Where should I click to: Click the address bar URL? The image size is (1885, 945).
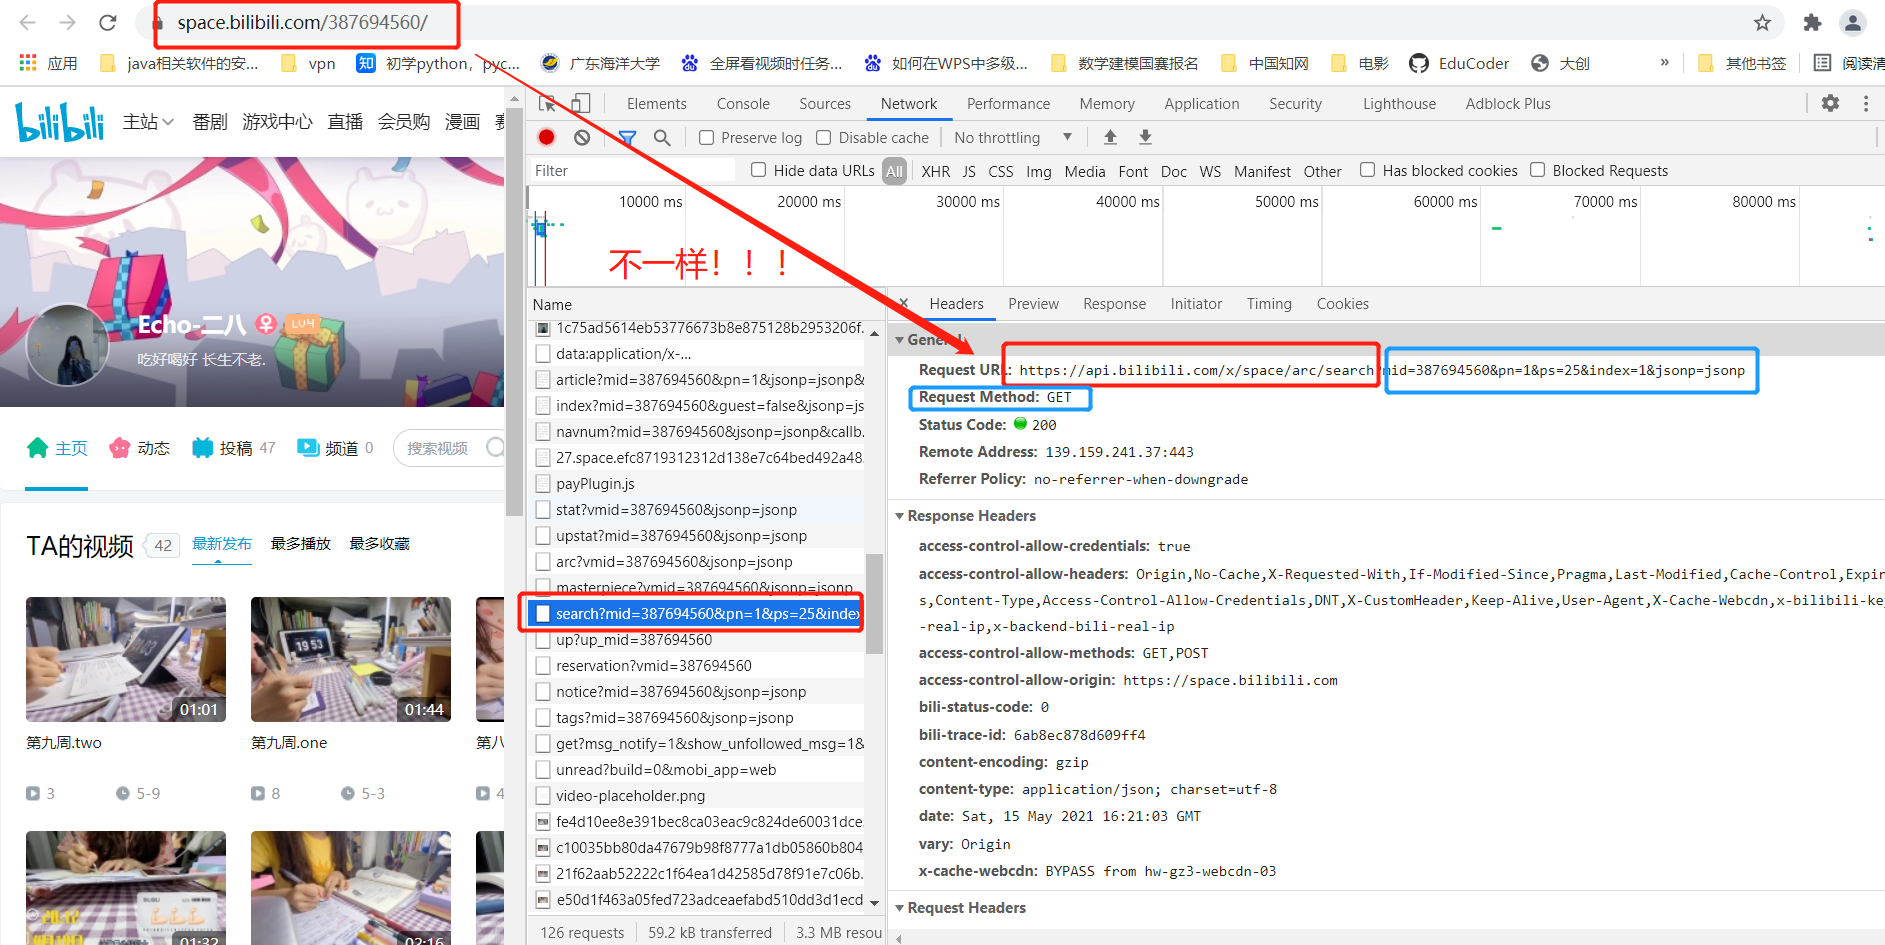point(302,22)
